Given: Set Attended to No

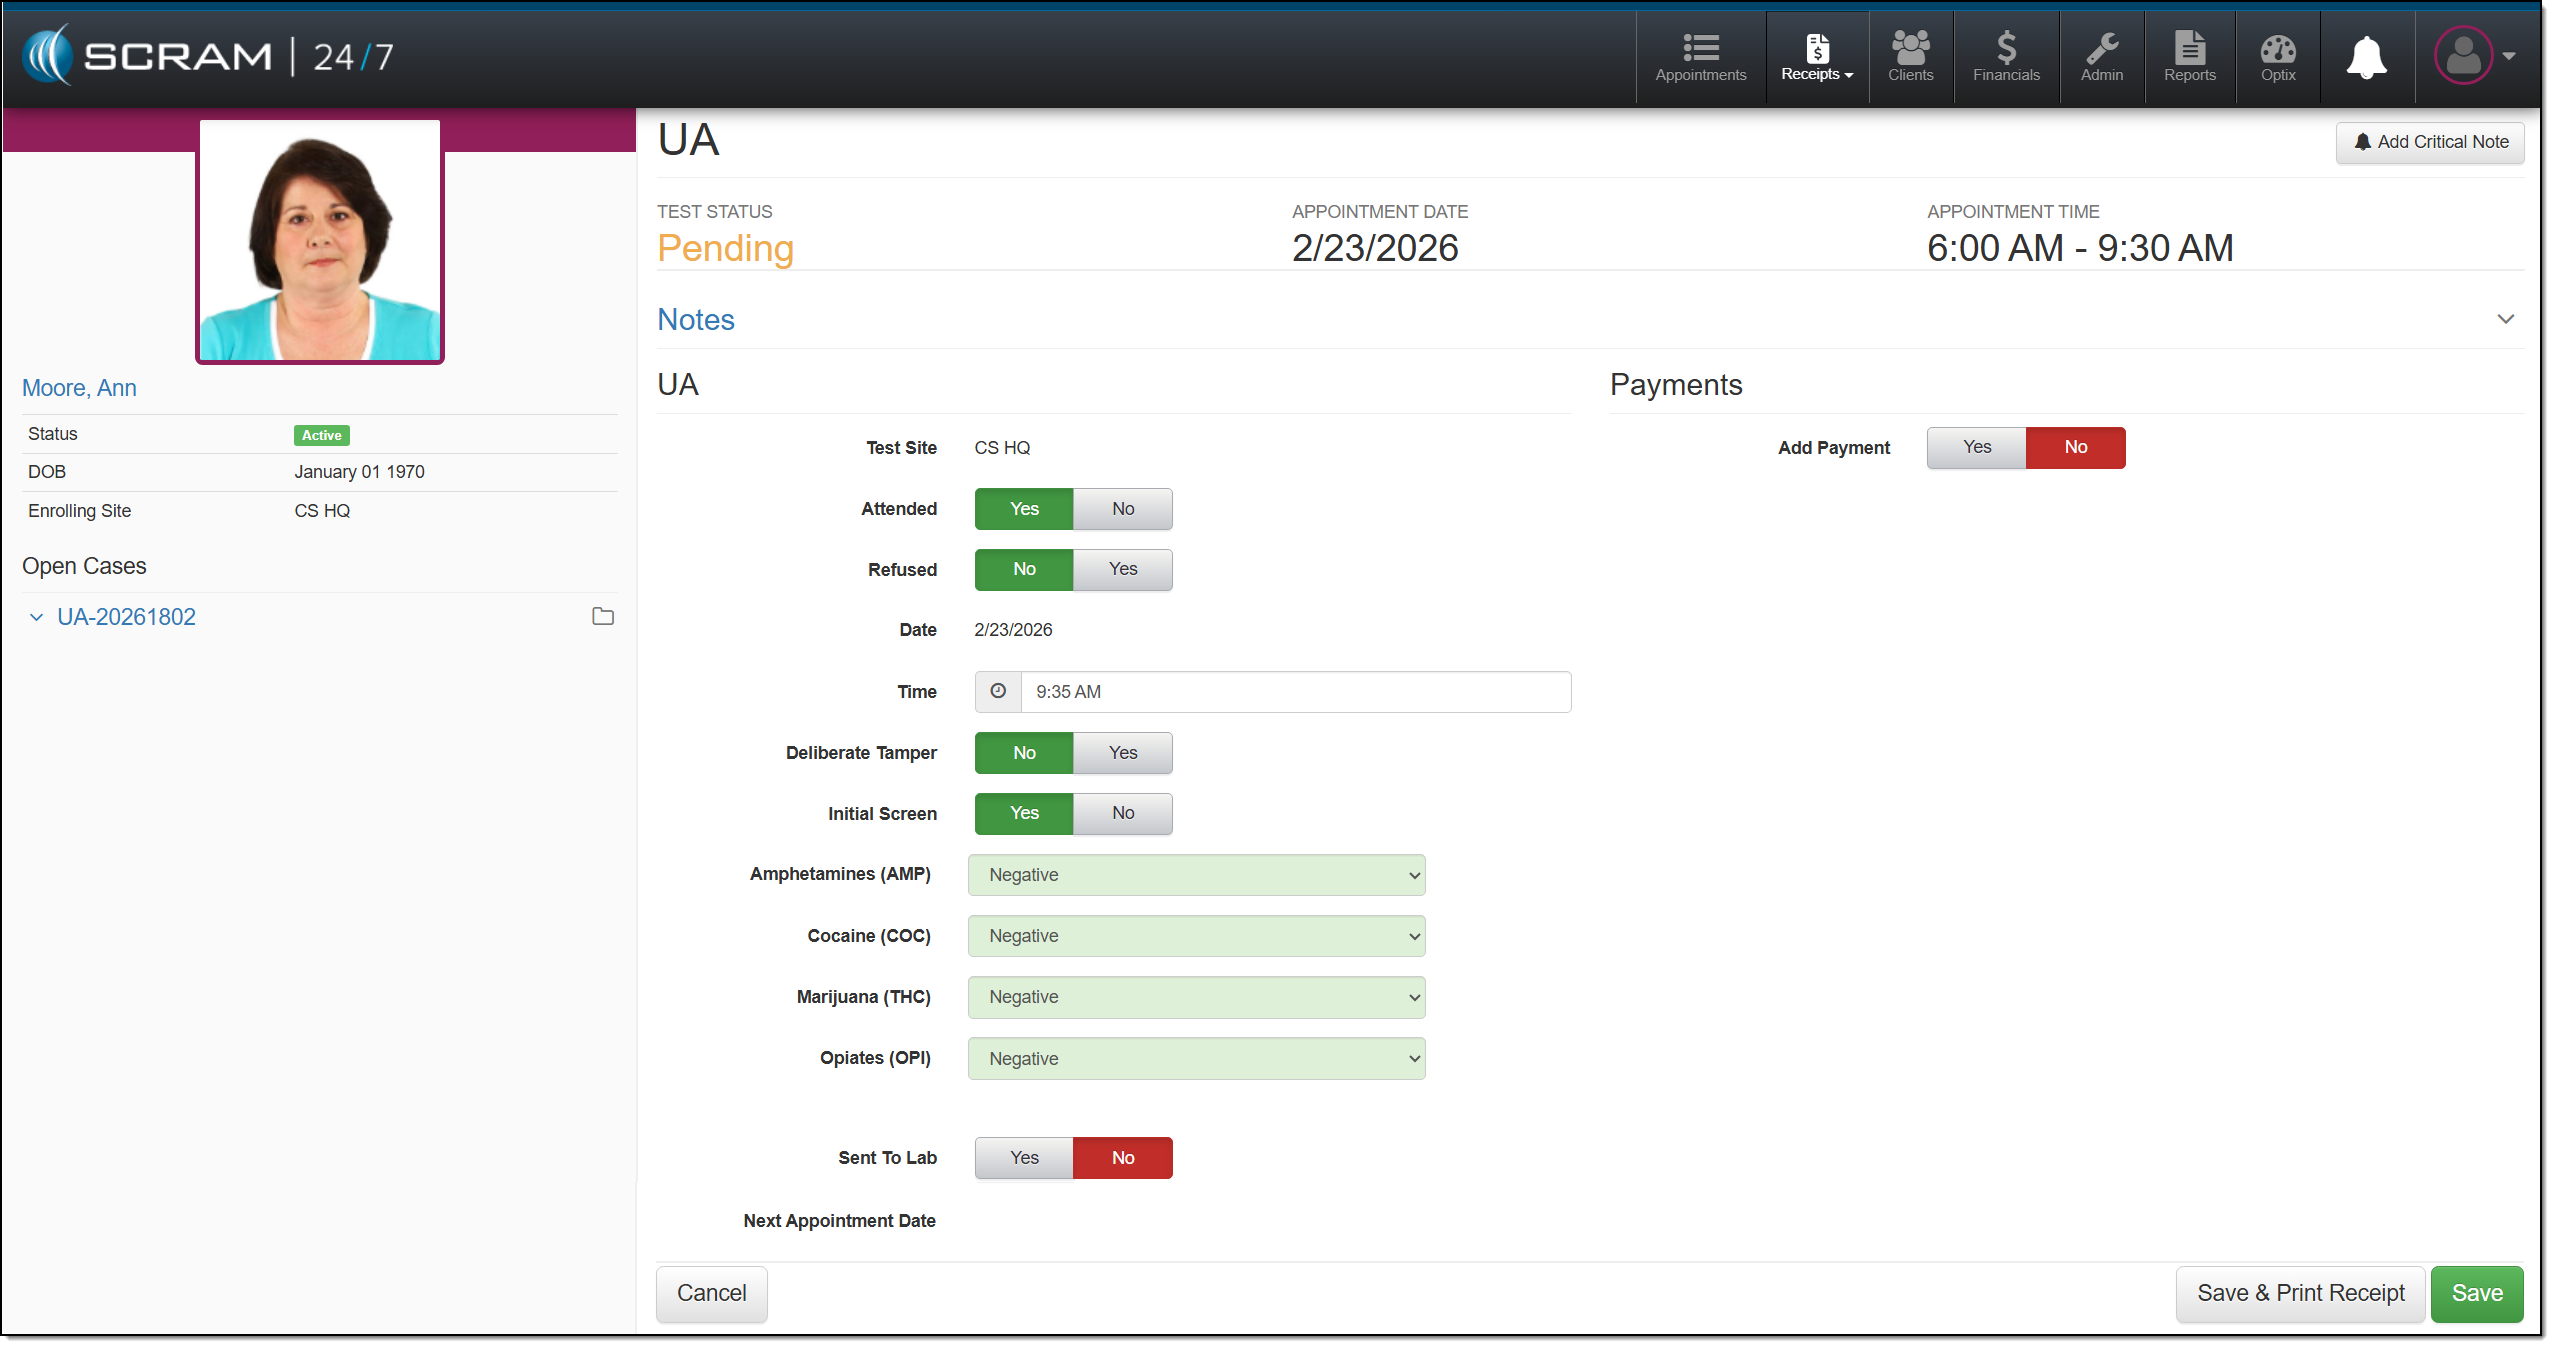Looking at the screenshot, I should [x=1123, y=509].
